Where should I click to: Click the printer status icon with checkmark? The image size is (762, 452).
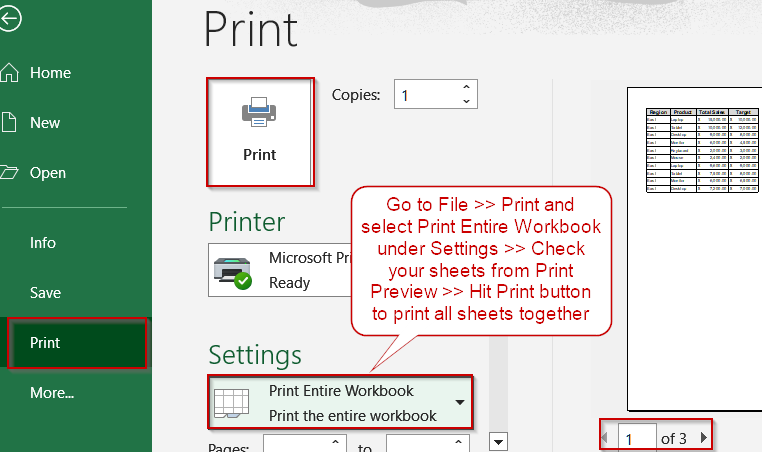coord(233,273)
